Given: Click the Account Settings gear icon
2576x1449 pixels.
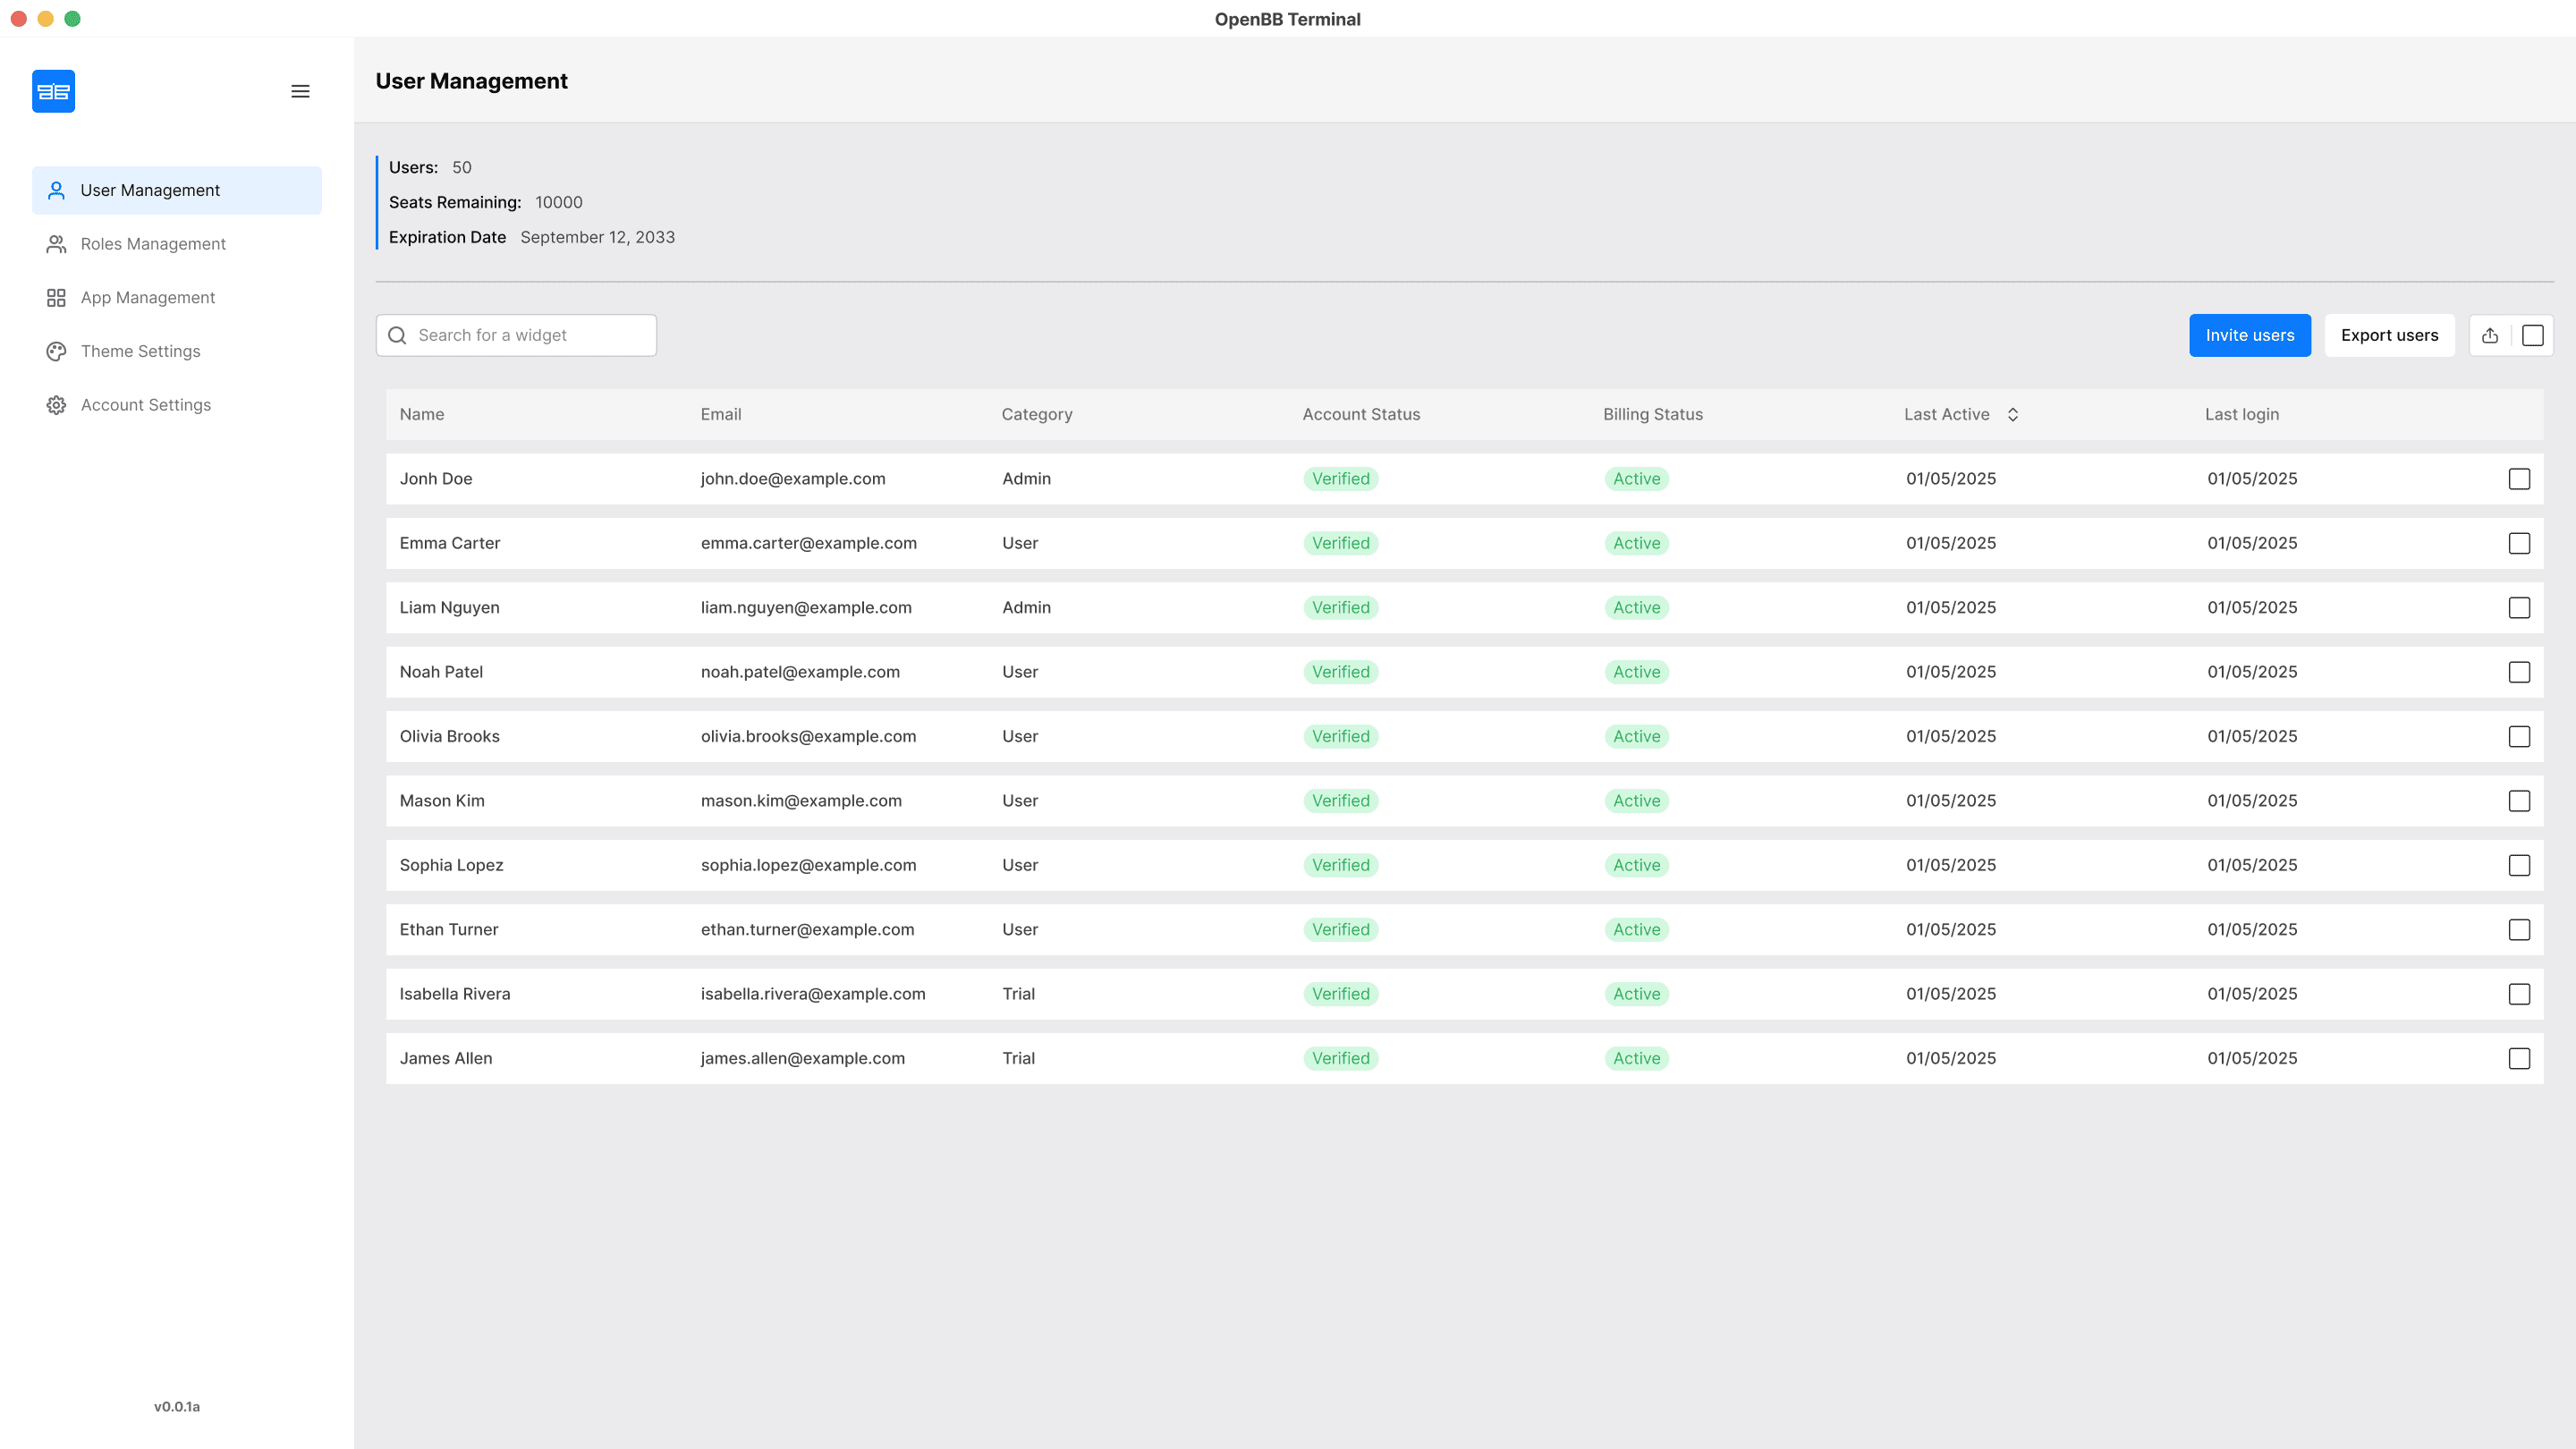Looking at the screenshot, I should click(56, 405).
